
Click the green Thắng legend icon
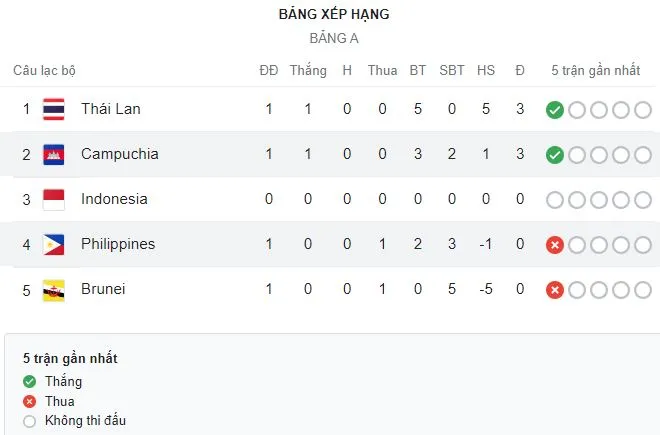click(29, 381)
